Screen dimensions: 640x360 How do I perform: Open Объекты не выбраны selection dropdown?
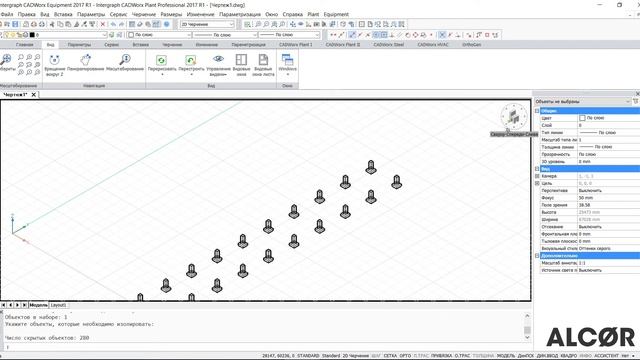click(582, 101)
